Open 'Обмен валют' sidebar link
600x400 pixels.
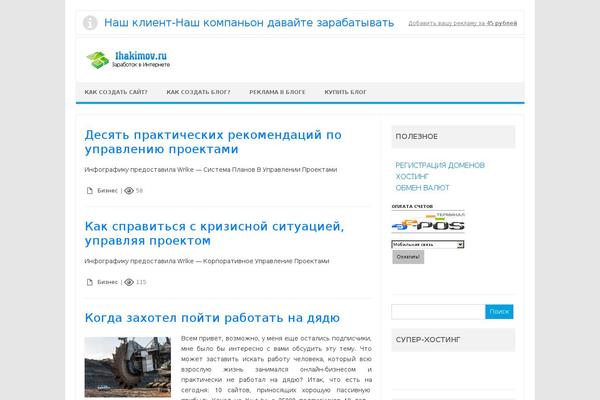tap(422, 188)
